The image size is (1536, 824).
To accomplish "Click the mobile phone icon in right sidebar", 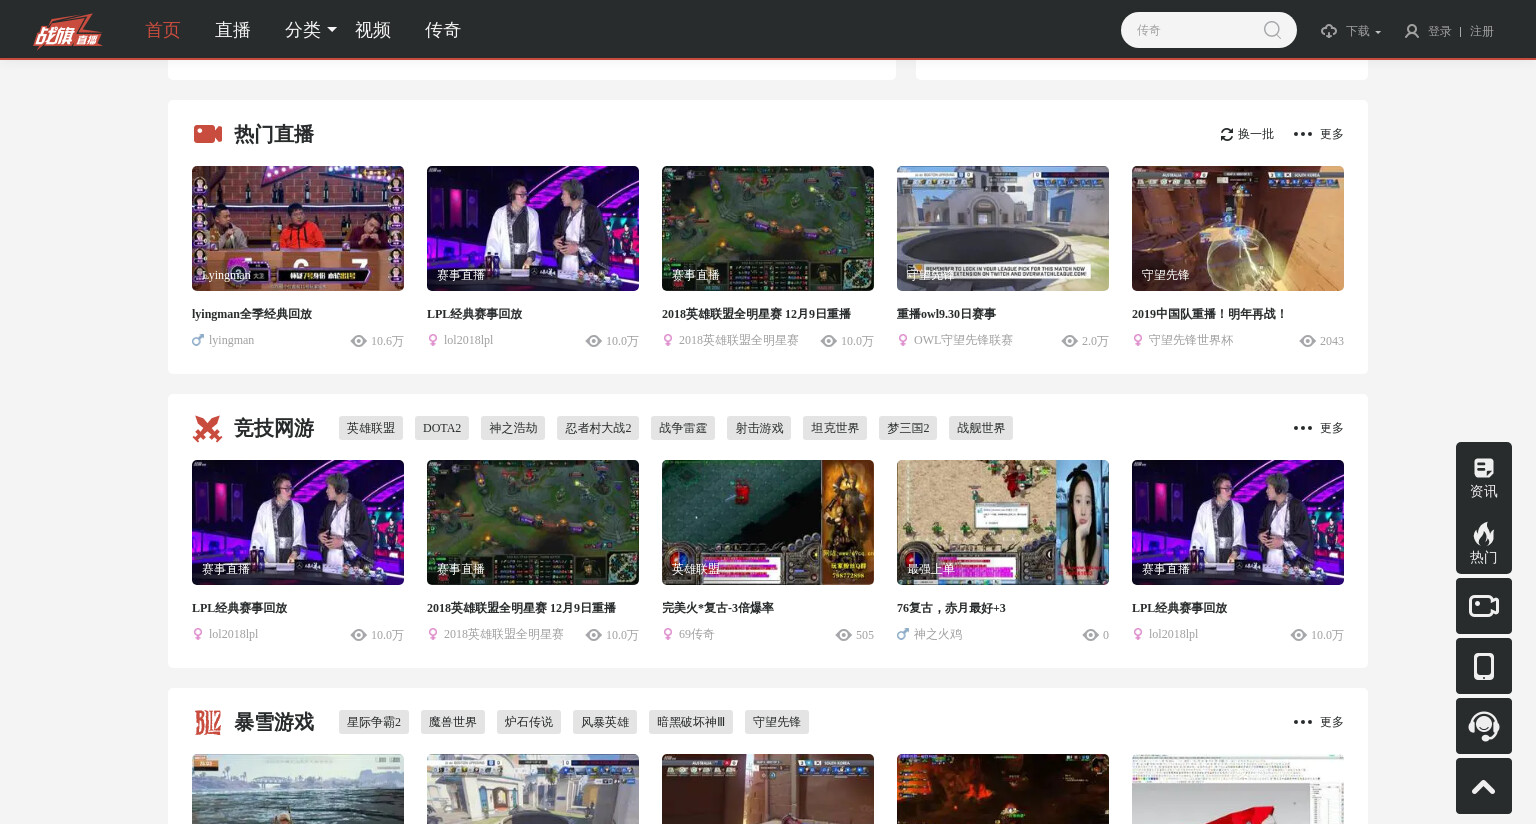I will pos(1484,666).
